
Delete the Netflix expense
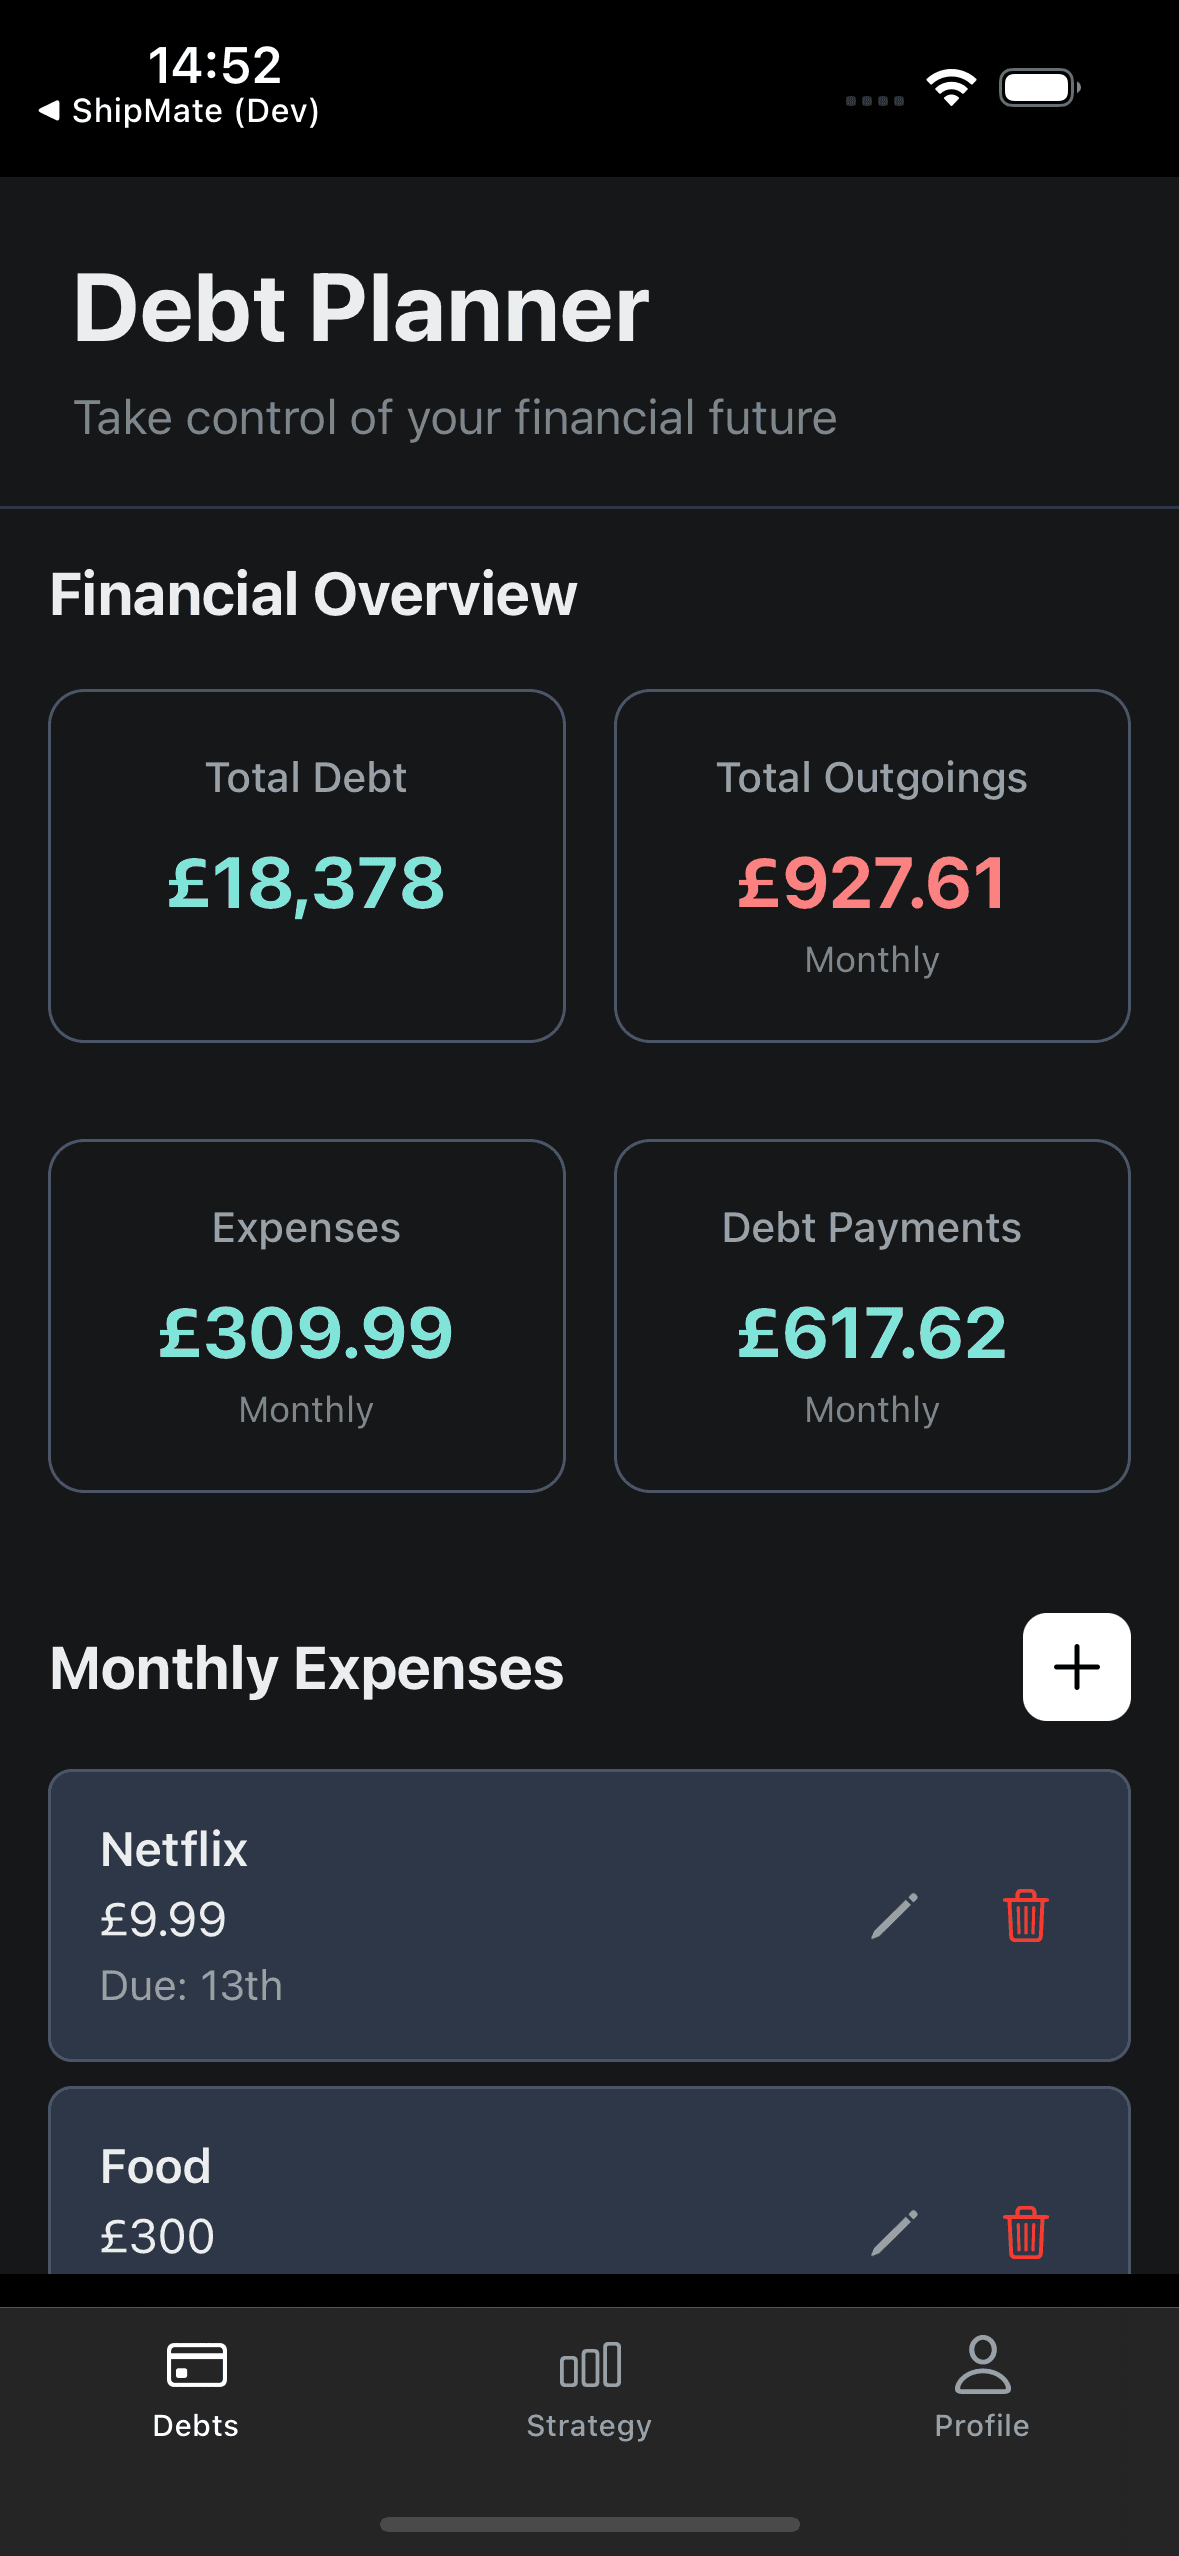(1025, 1916)
